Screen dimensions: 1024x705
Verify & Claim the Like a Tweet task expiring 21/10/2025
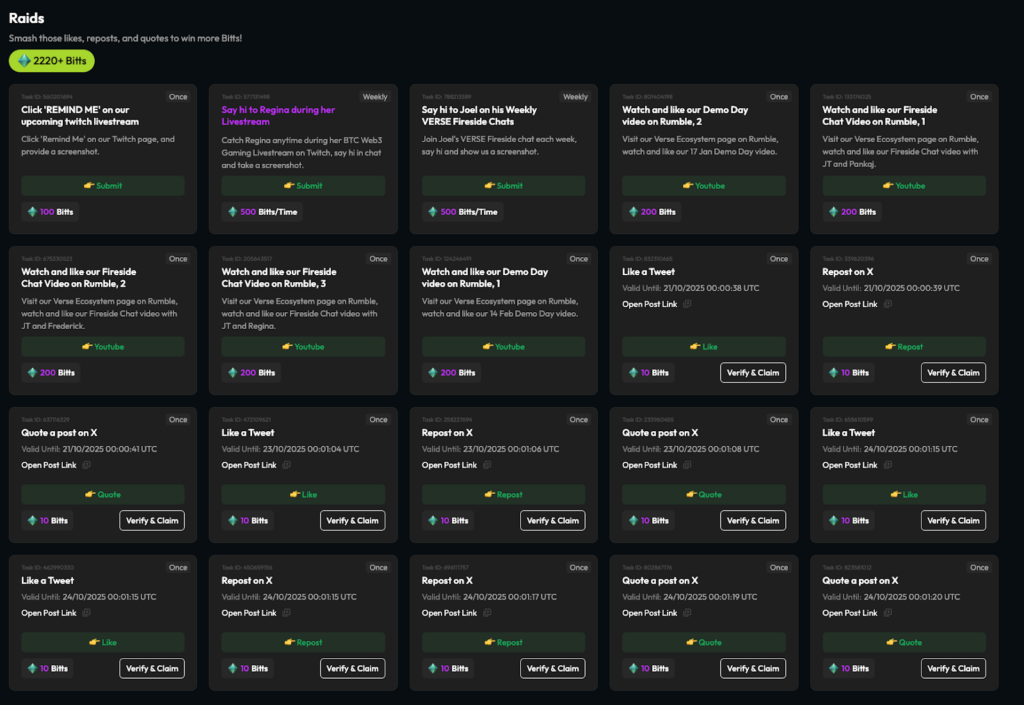point(752,373)
